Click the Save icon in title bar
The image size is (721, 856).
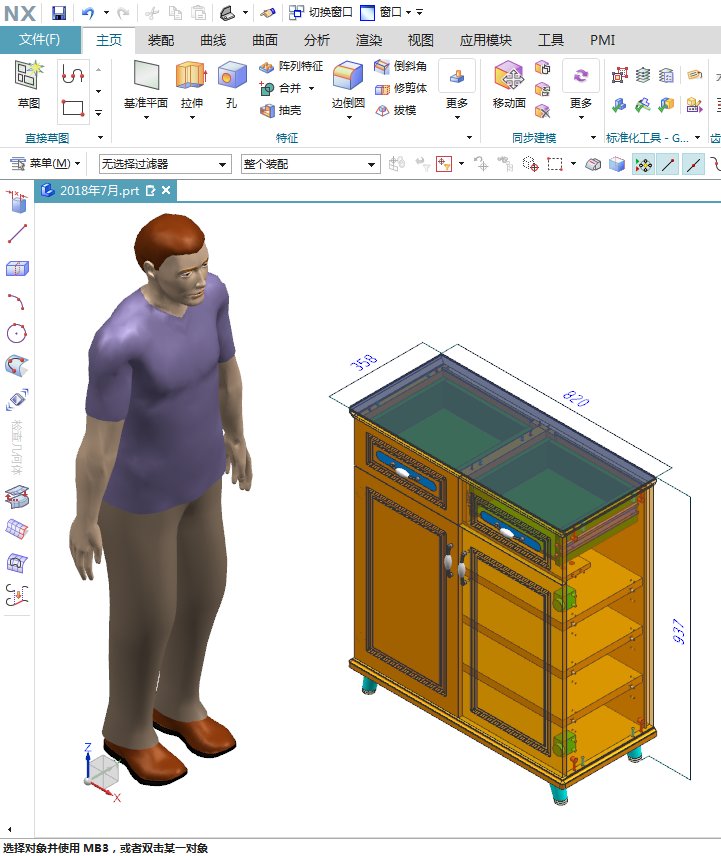click(59, 12)
